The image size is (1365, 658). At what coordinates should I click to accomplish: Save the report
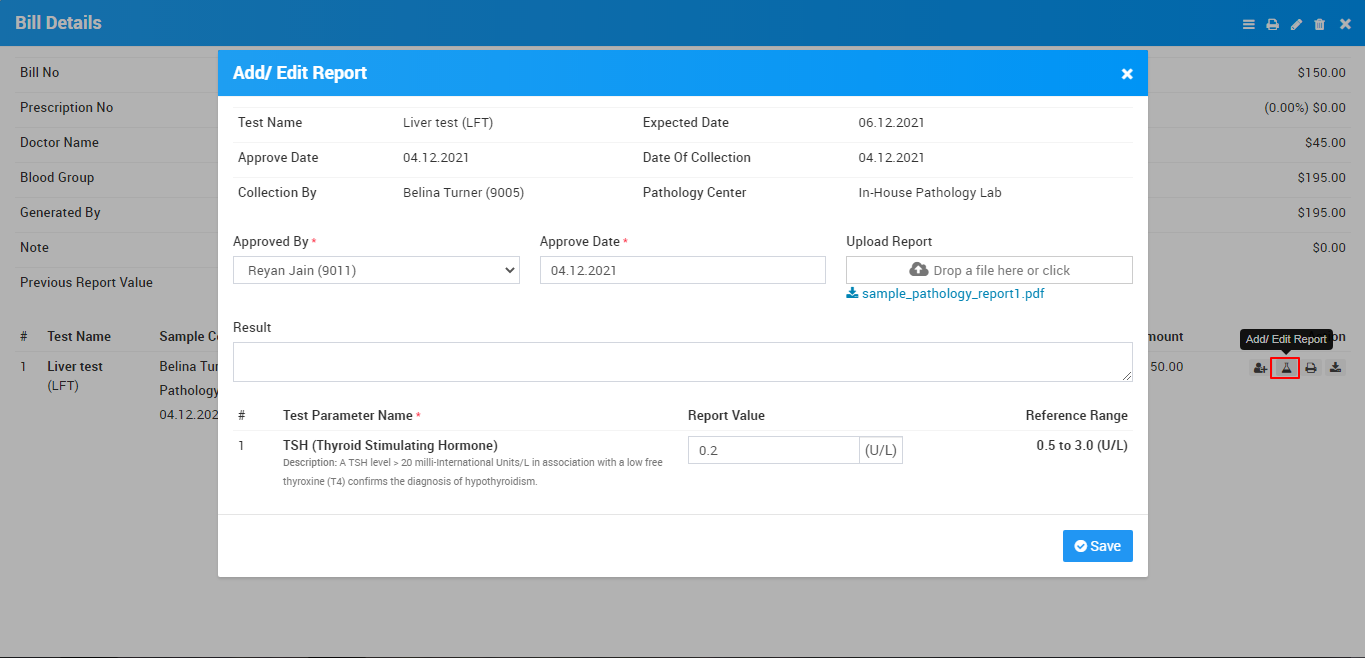(1097, 546)
